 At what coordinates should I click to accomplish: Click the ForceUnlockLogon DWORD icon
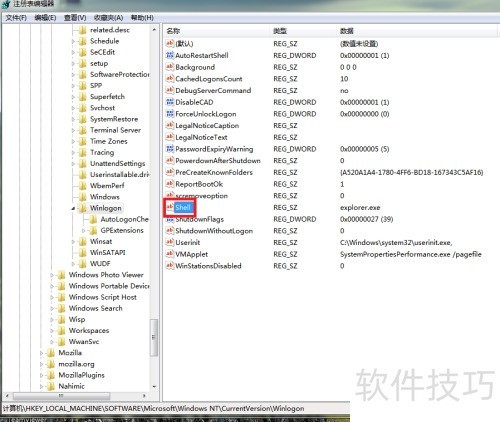click(170, 113)
